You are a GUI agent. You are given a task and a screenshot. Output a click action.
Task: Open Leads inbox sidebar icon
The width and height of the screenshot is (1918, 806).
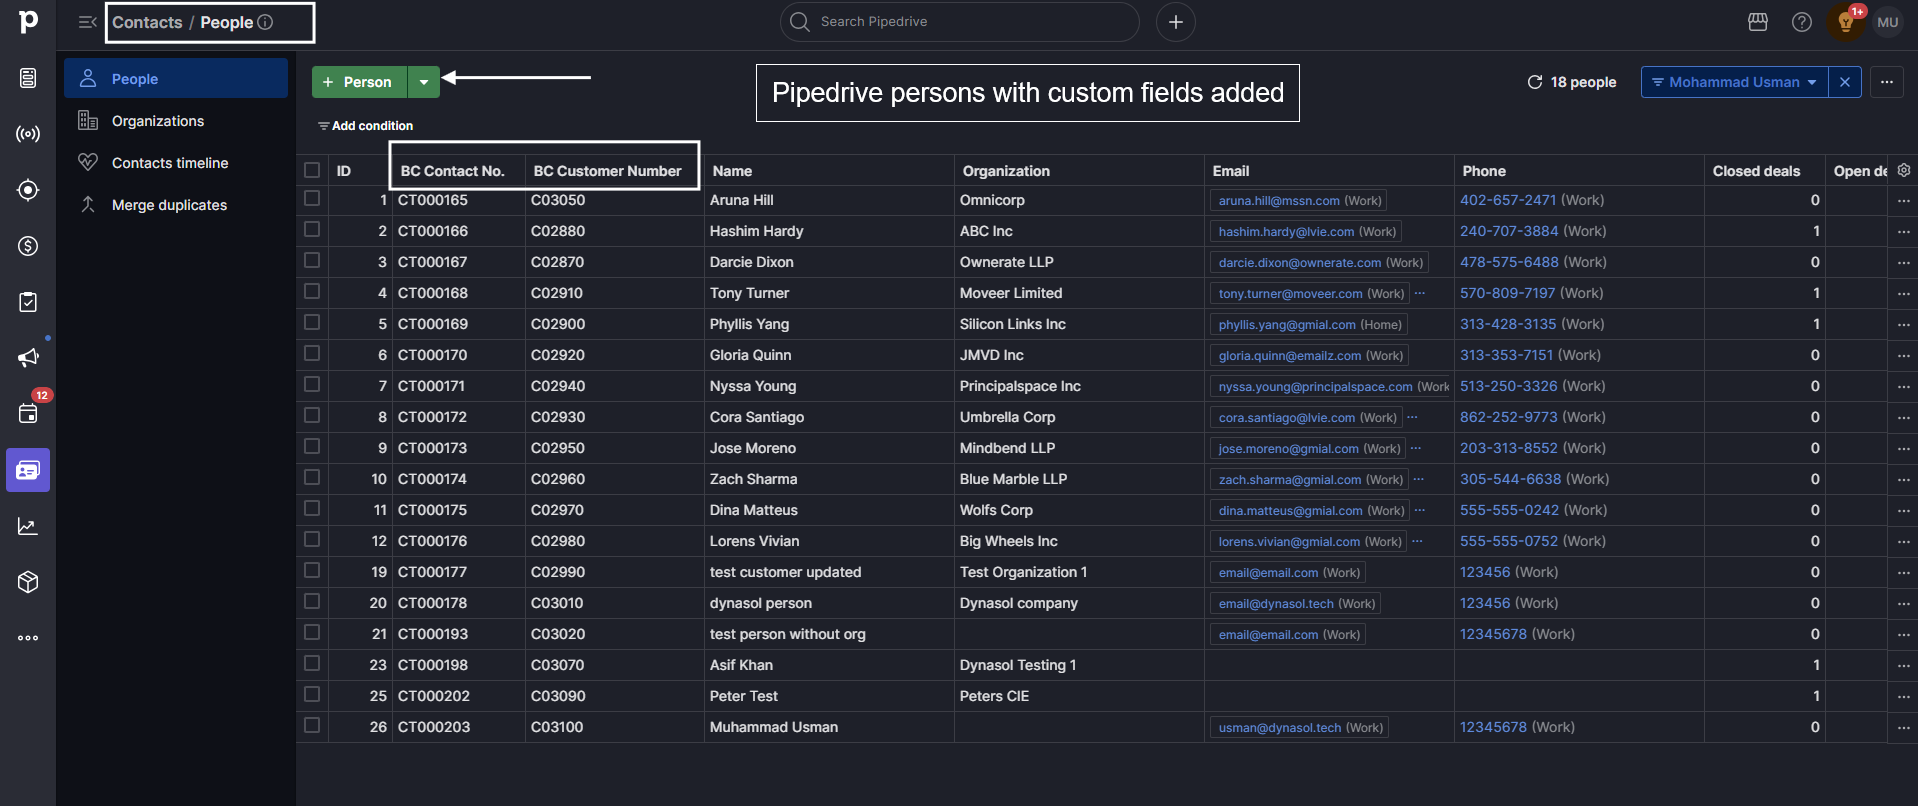click(28, 78)
